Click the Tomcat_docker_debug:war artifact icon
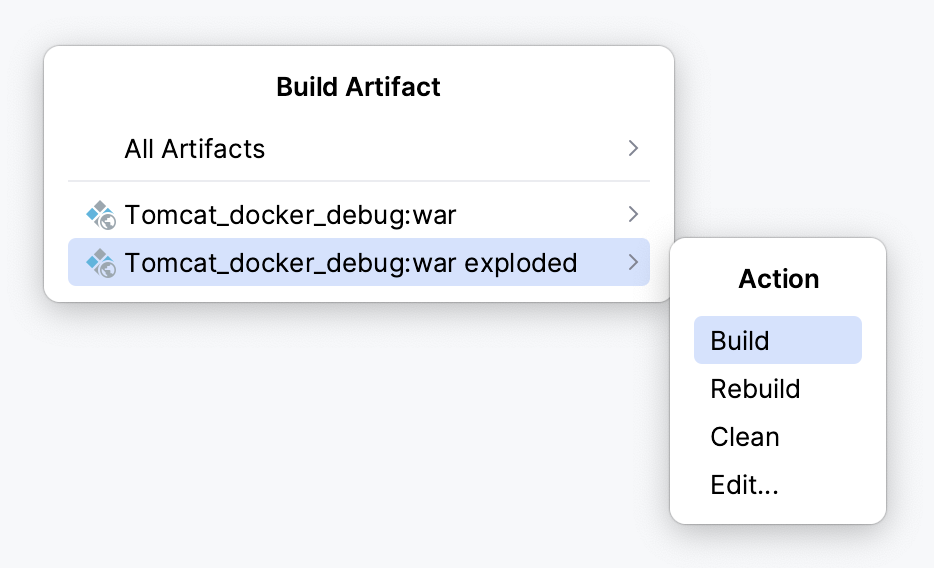934x568 pixels. (x=101, y=214)
